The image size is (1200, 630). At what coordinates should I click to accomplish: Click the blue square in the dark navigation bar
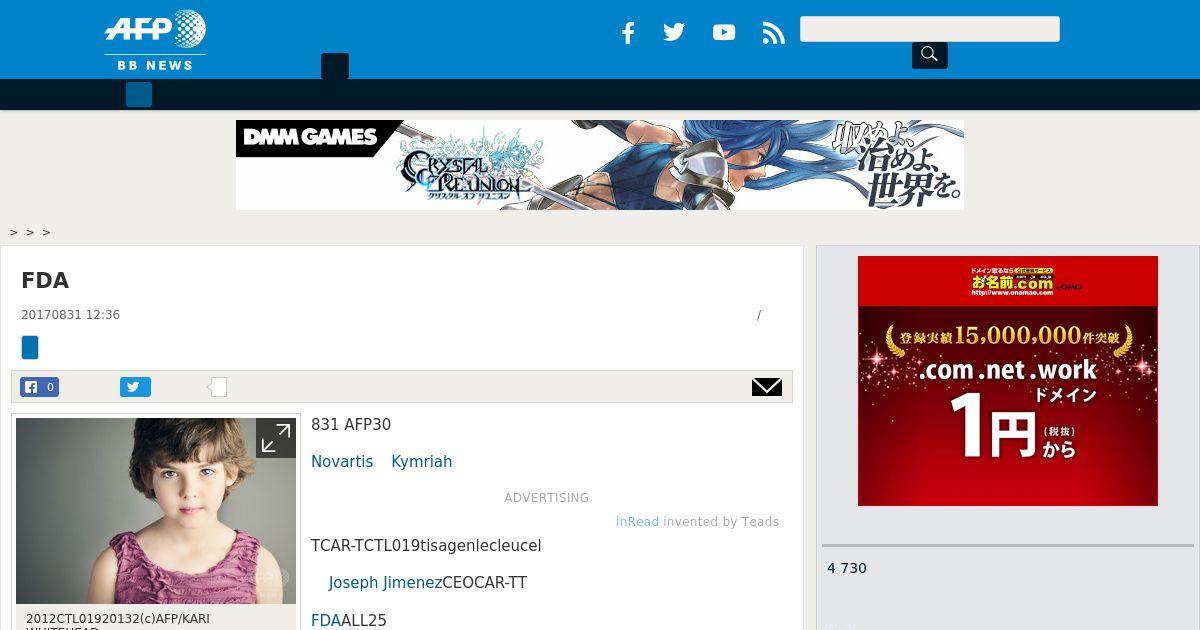pyautogui.click(x=139, y=95)
